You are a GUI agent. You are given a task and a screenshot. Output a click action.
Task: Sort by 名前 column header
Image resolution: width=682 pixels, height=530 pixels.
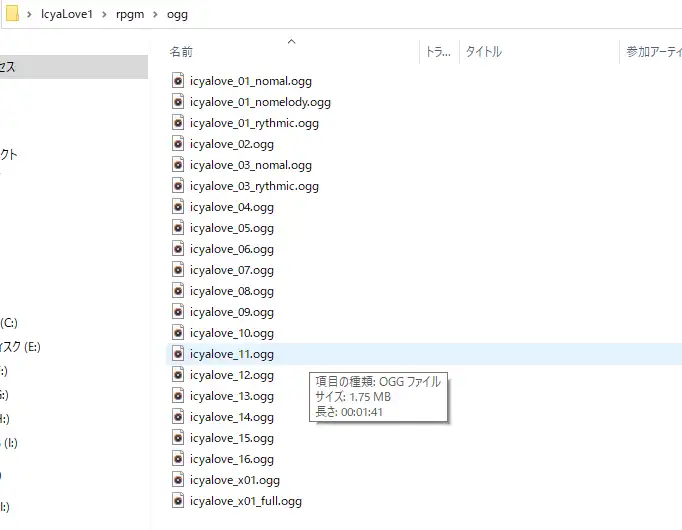point(181,52)
